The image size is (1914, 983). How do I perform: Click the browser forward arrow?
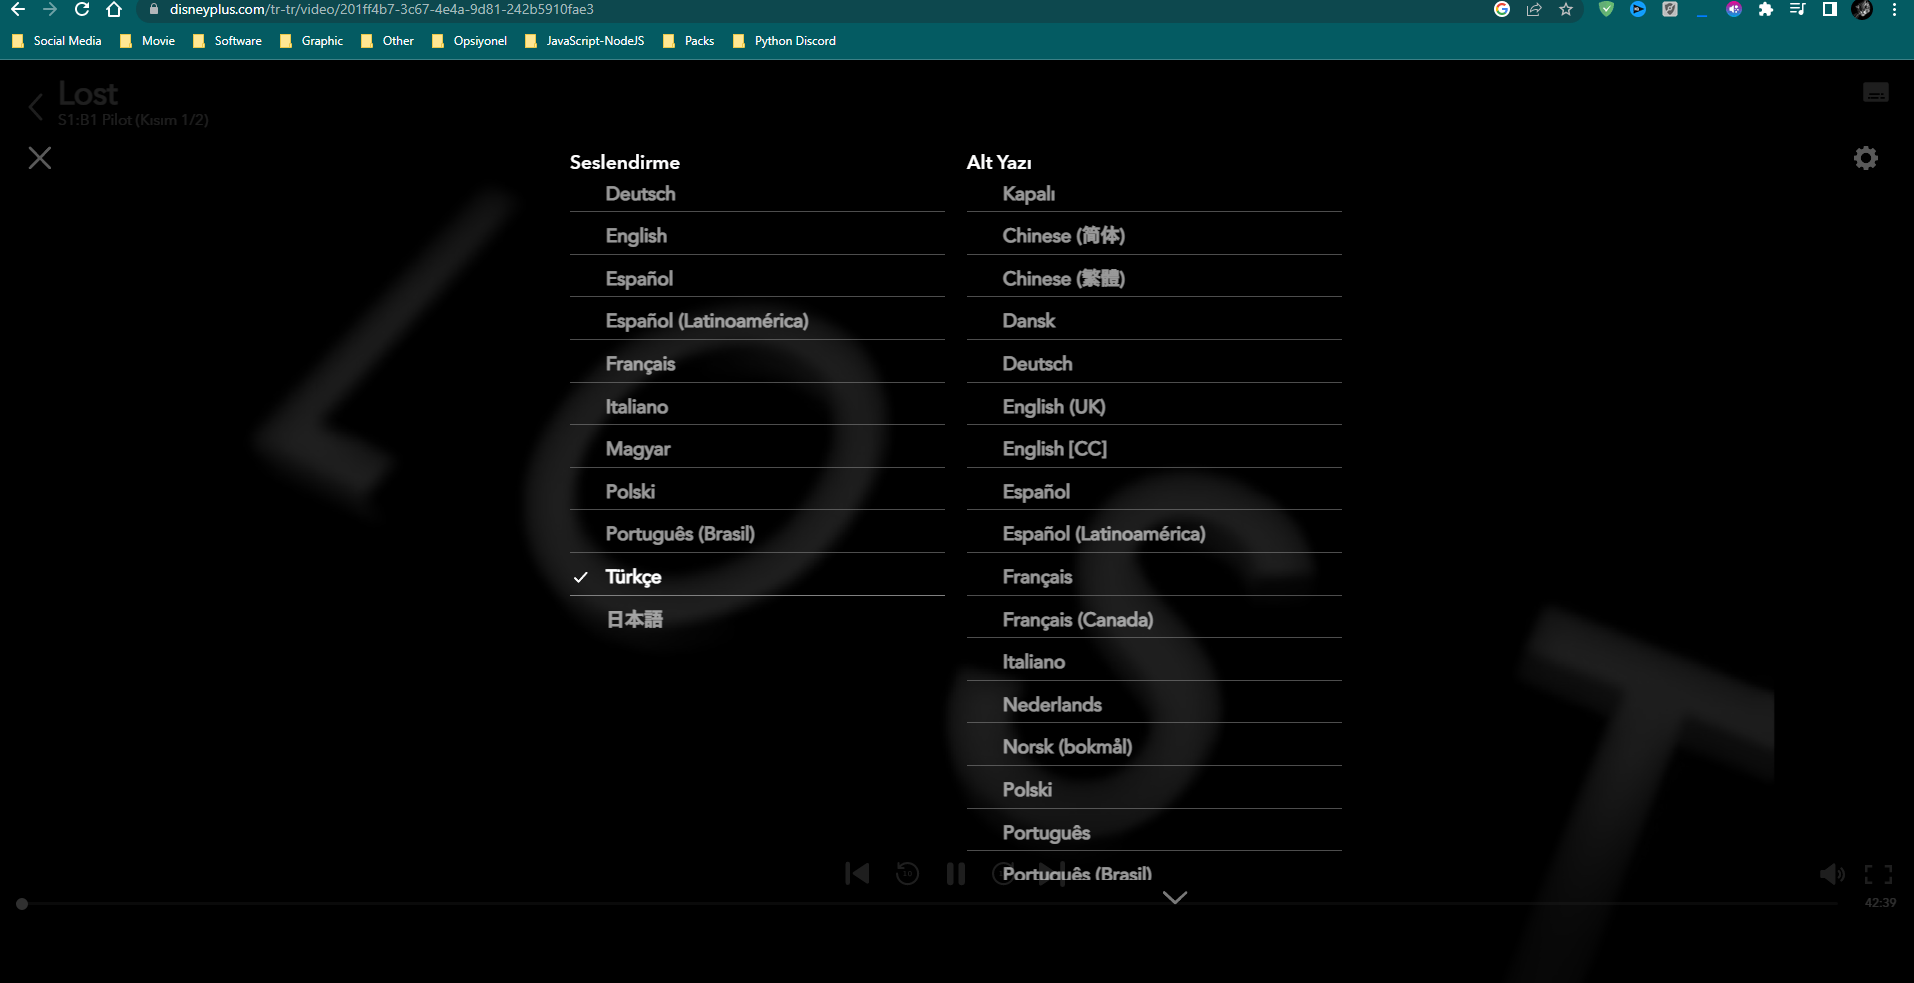coord(50,9)
